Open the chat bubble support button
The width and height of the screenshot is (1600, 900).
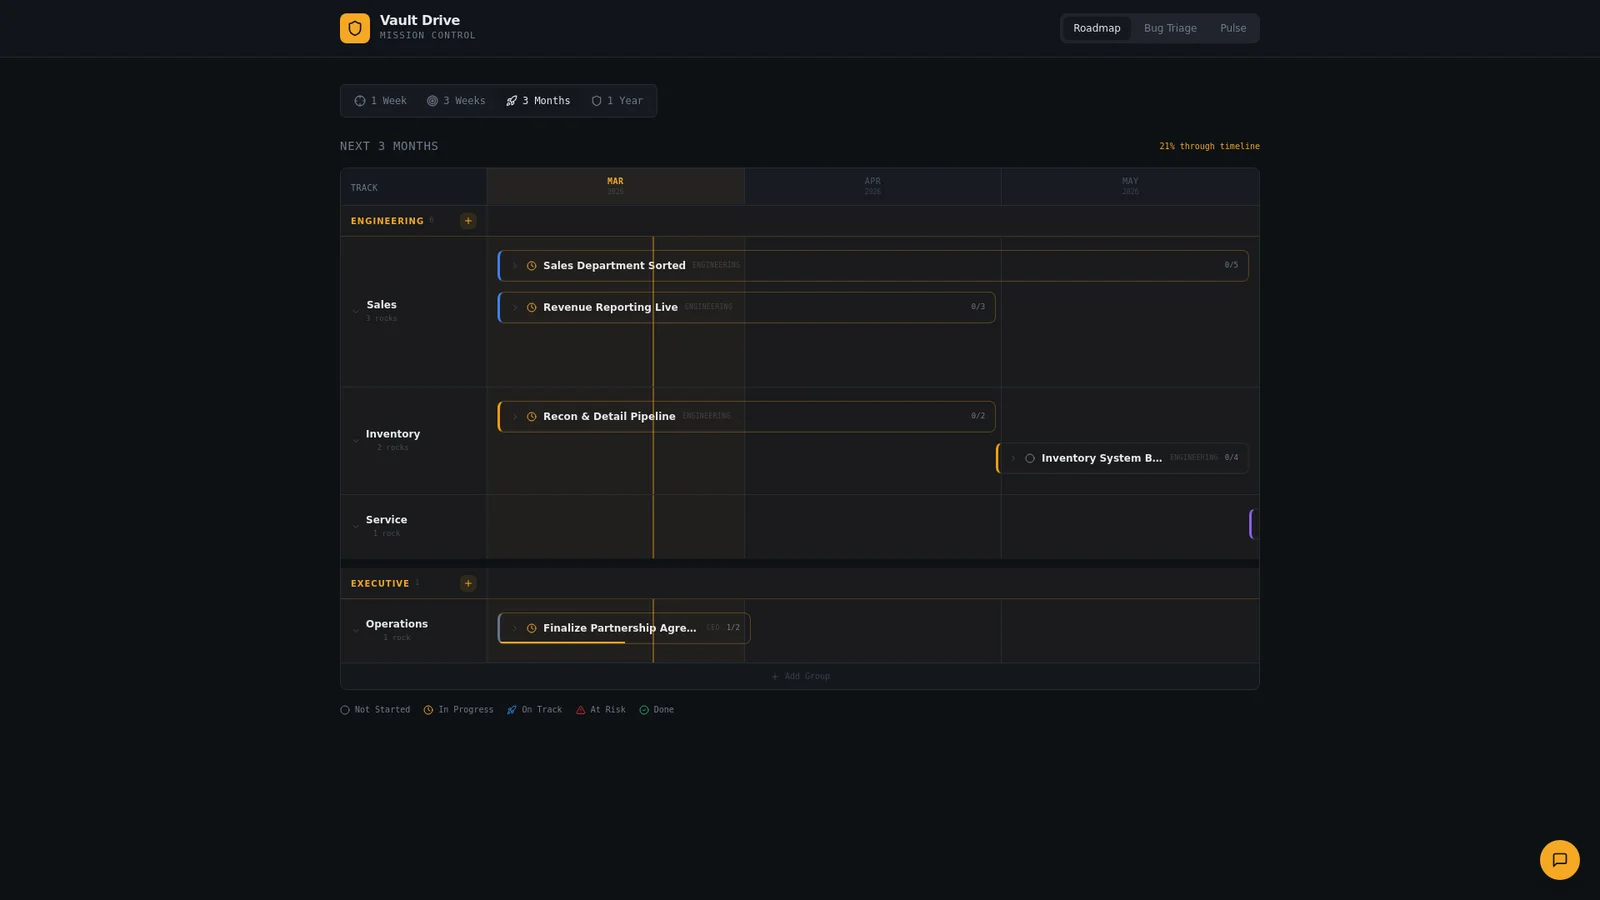pyautogui.click(x=1559, y=860)
